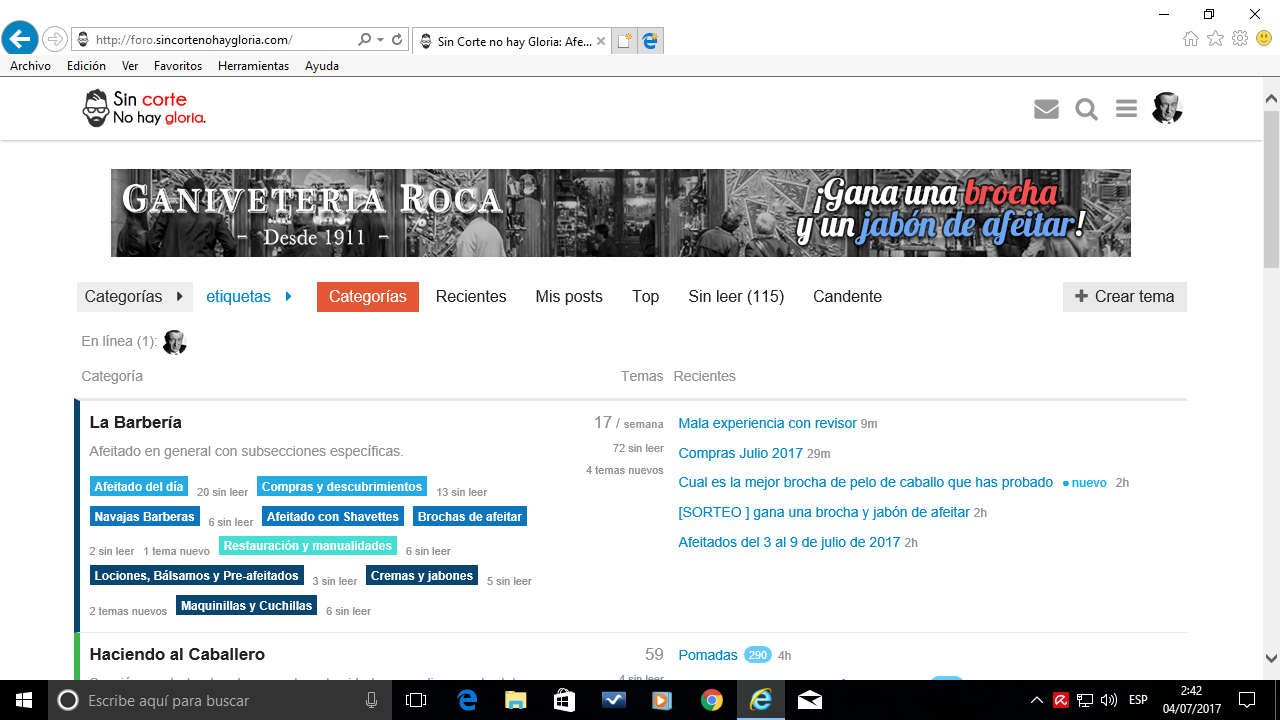Open the Restauración y manualidades subcategory
This screenshot has height=720, width=1280.
point(308,546)
